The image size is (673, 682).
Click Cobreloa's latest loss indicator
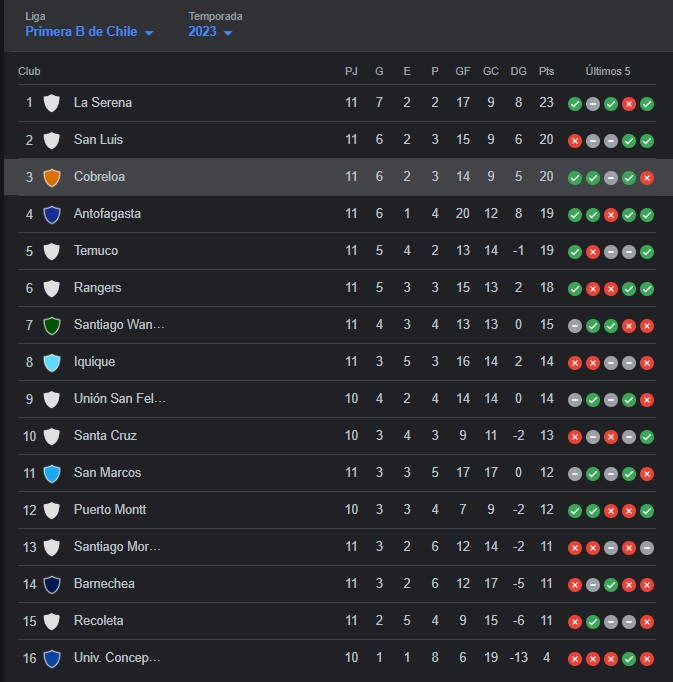(x=647, y=178)
